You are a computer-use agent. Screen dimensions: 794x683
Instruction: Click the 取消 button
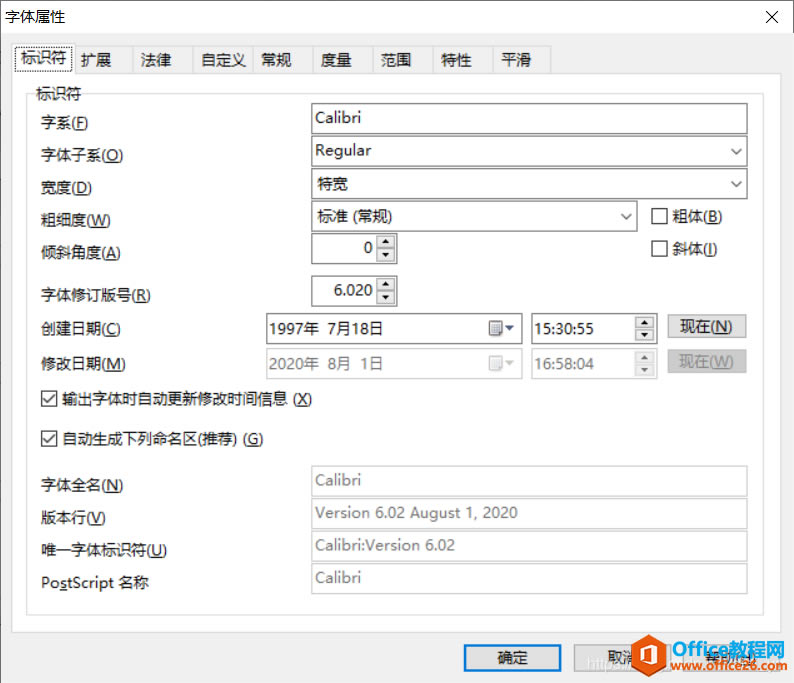point(622,658)
